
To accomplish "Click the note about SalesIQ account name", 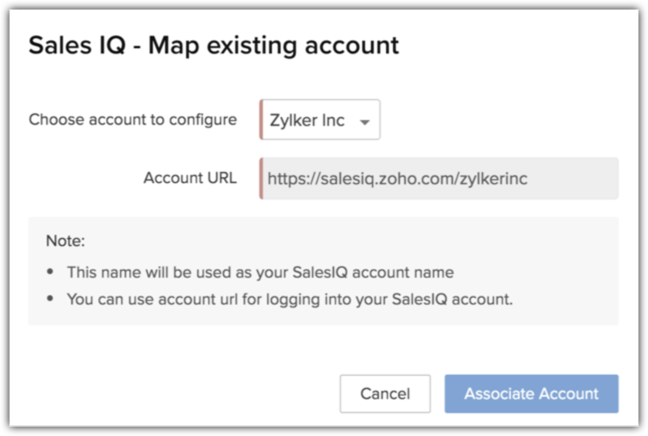I will [x=262, y=272].
